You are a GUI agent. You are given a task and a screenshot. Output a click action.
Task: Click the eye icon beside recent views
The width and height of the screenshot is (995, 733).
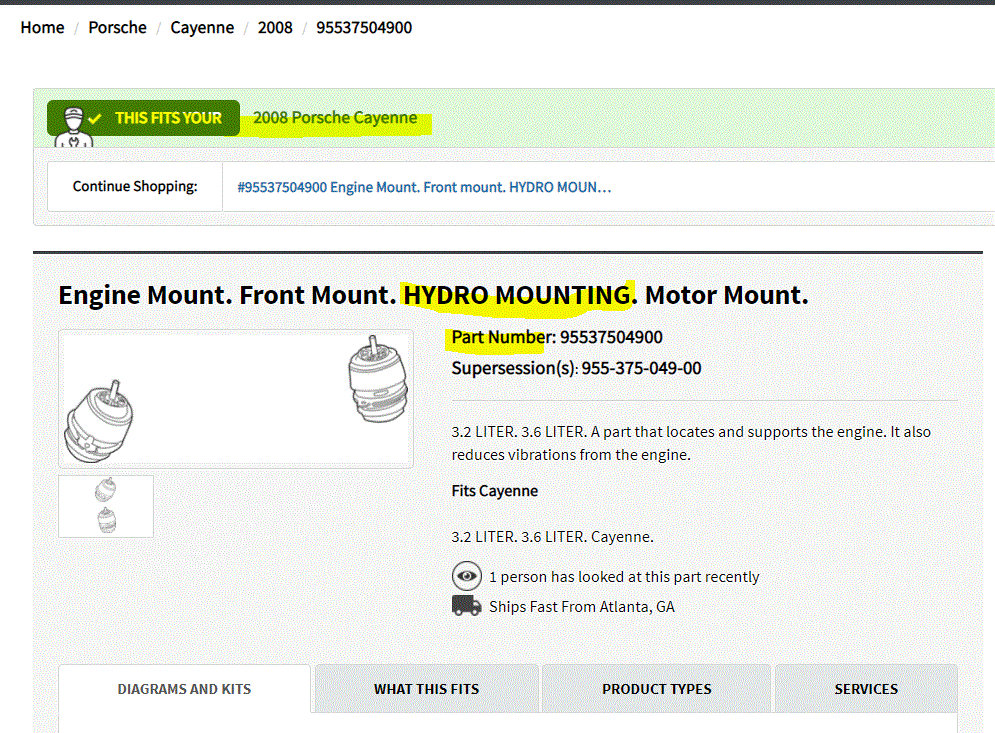pos(466,577)
